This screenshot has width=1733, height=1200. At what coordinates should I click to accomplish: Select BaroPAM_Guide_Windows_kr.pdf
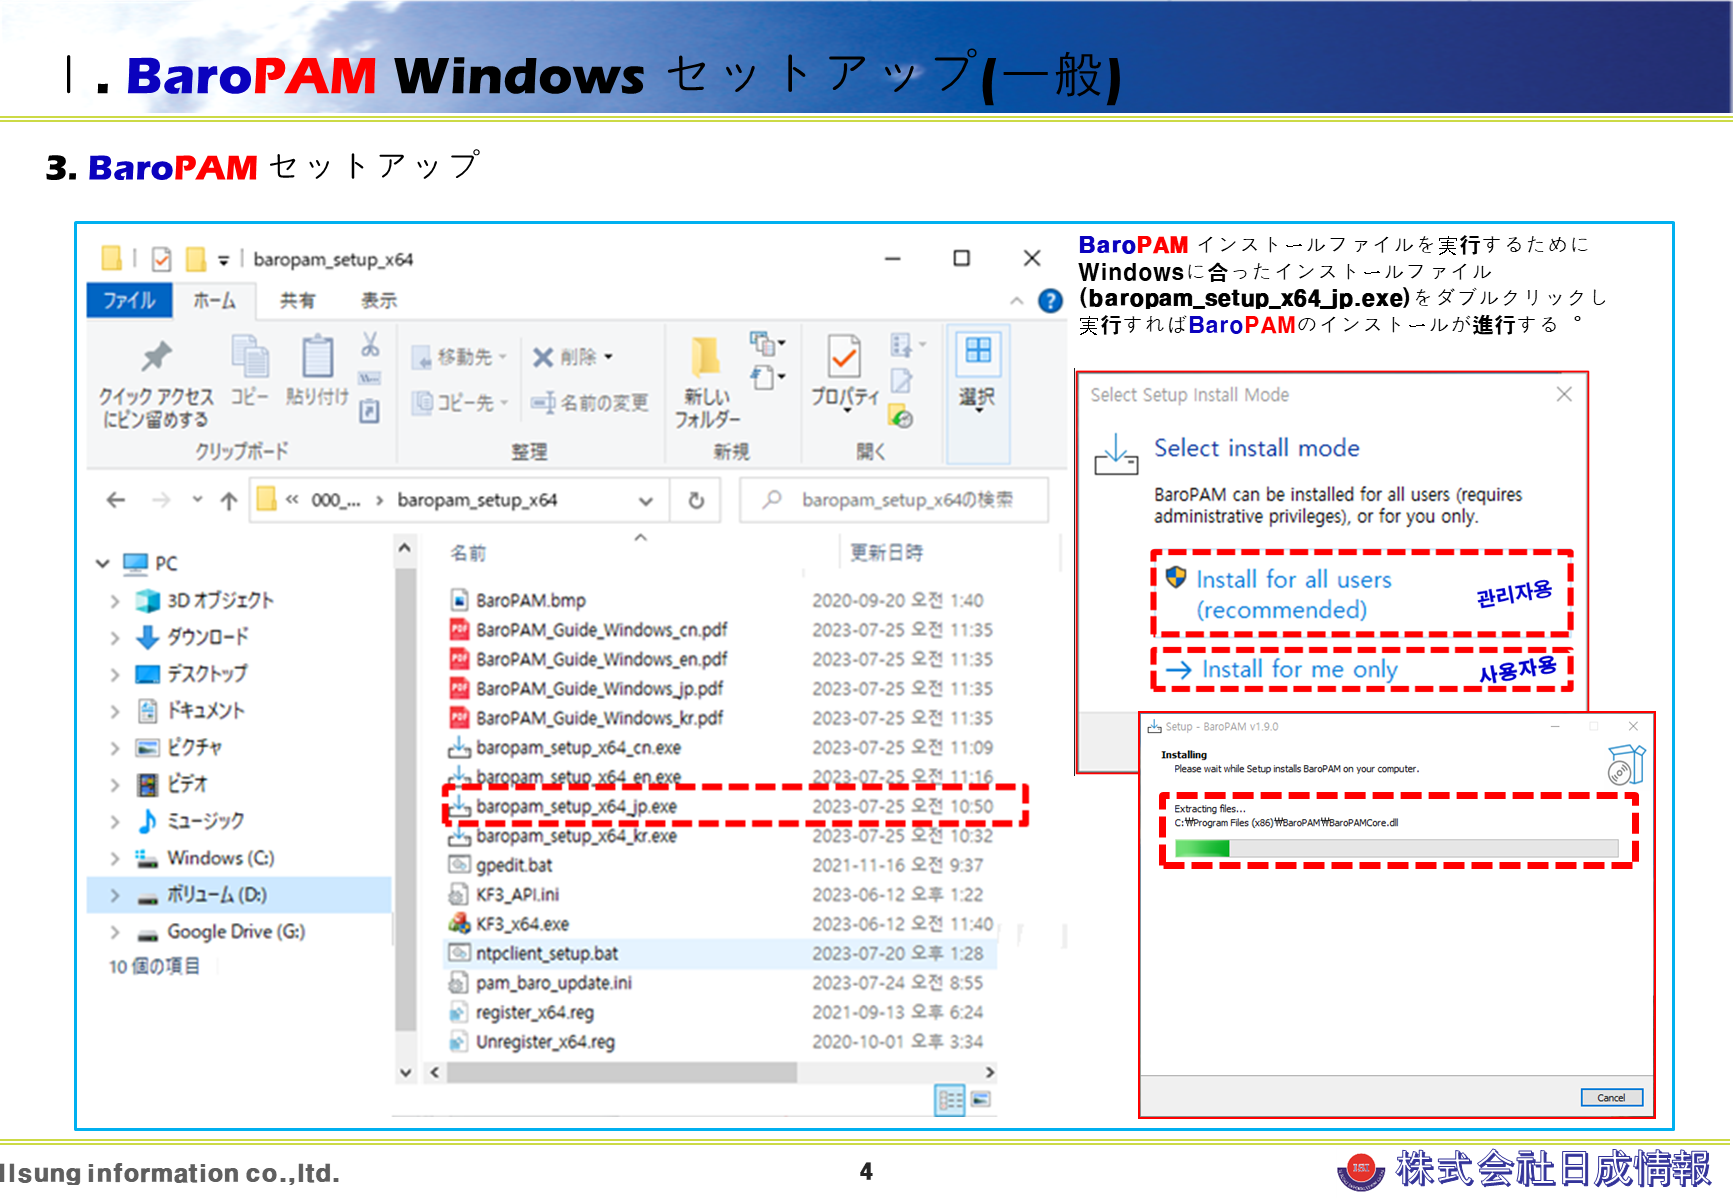point(586,718)
